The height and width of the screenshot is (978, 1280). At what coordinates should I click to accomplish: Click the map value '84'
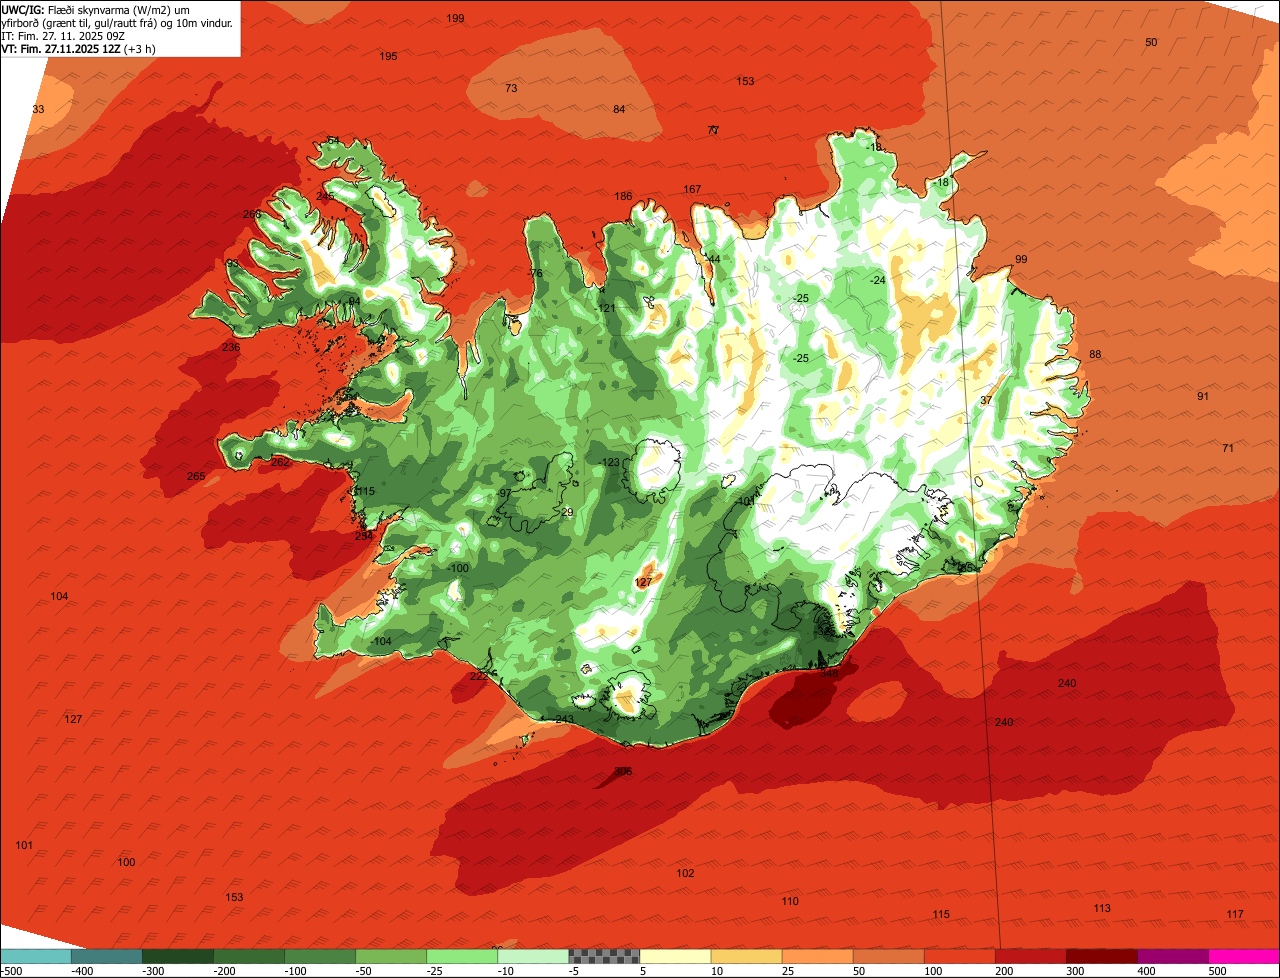[x=619, y=110]
